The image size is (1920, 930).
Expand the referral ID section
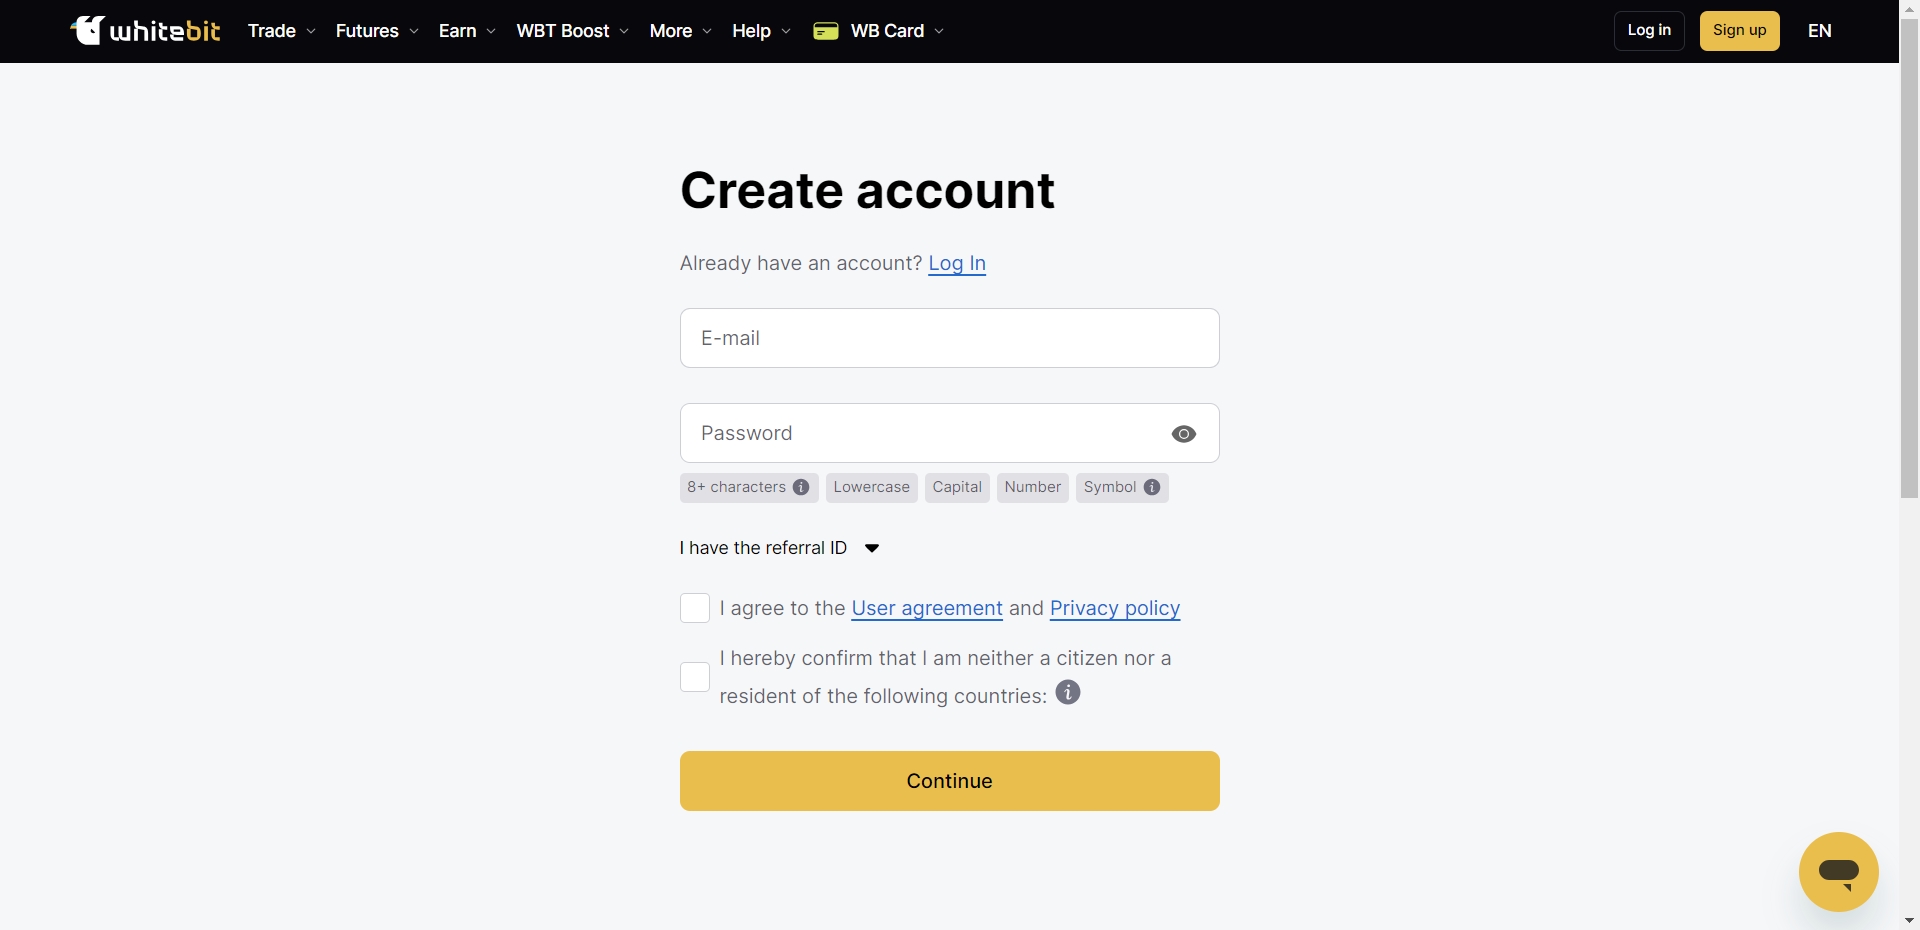(780, 548)
